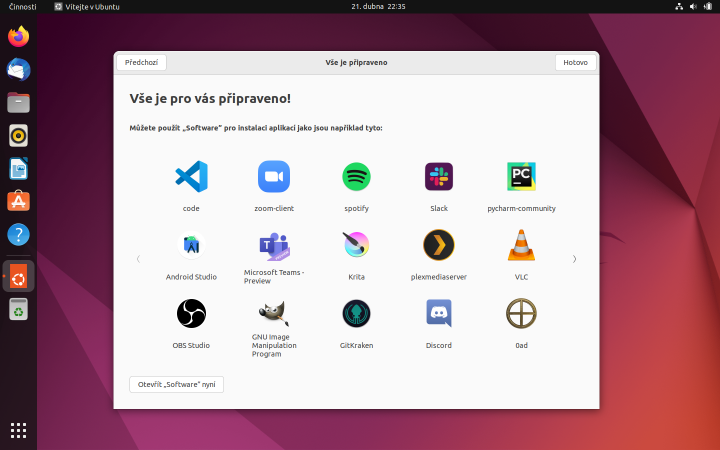Click the 'spotify' app label
Screen dimensions: 720x450
(x=356, y=208)
